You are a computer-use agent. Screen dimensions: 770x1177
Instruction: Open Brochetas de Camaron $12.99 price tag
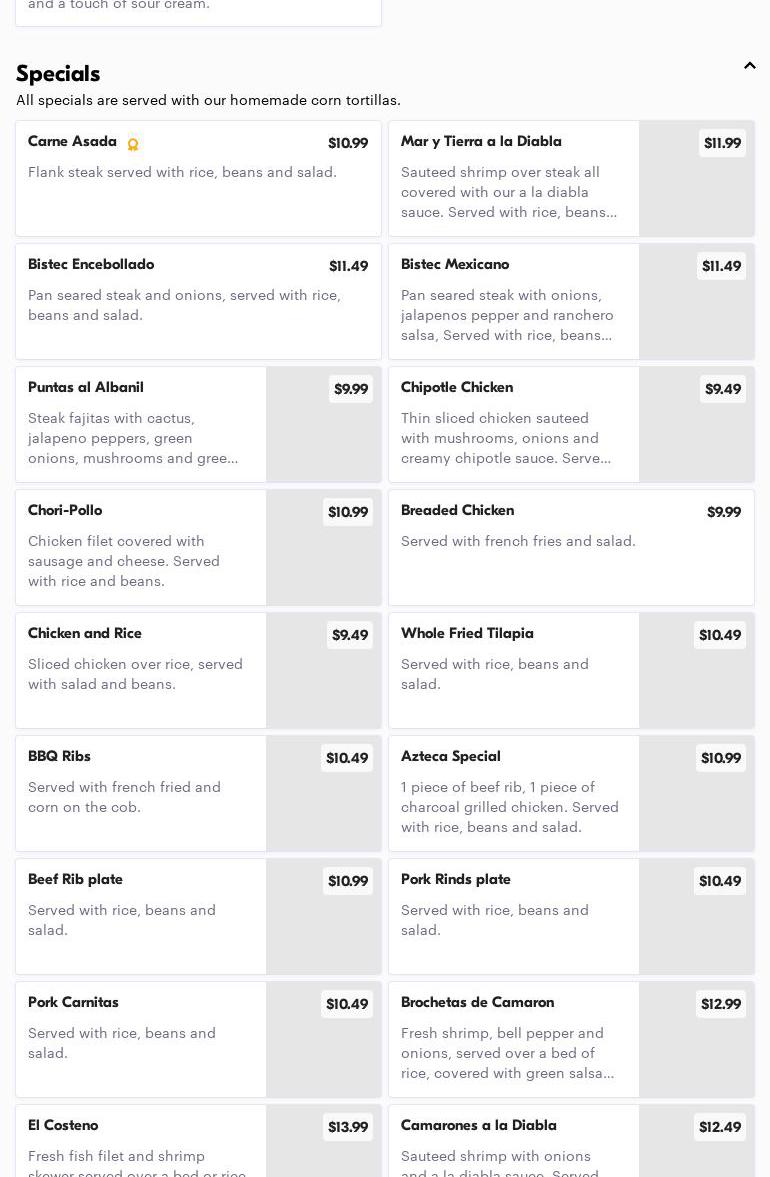point(721,1004)
